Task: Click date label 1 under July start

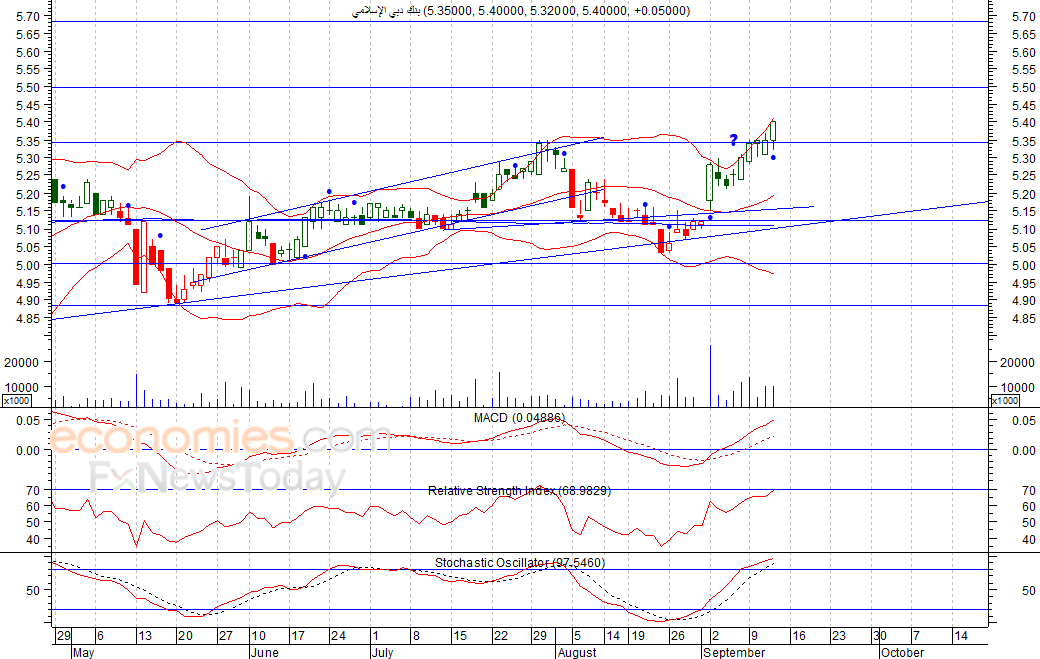Action: pos(375,636)
